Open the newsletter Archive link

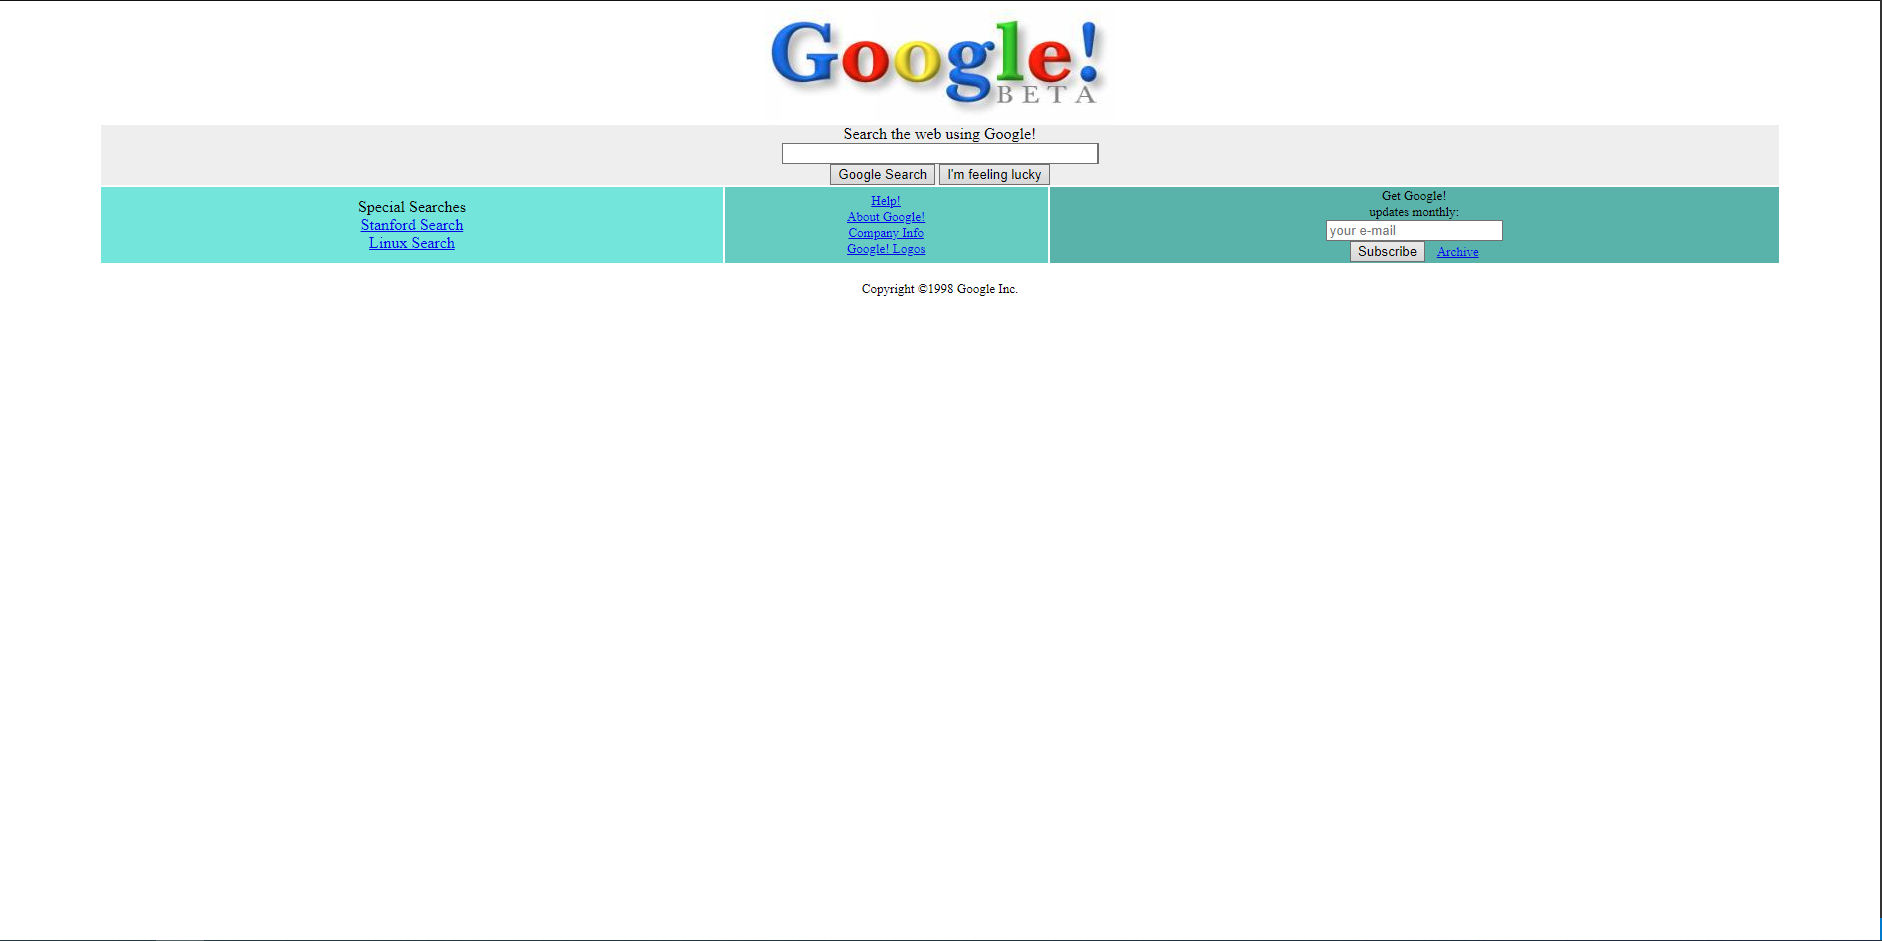1456,251
